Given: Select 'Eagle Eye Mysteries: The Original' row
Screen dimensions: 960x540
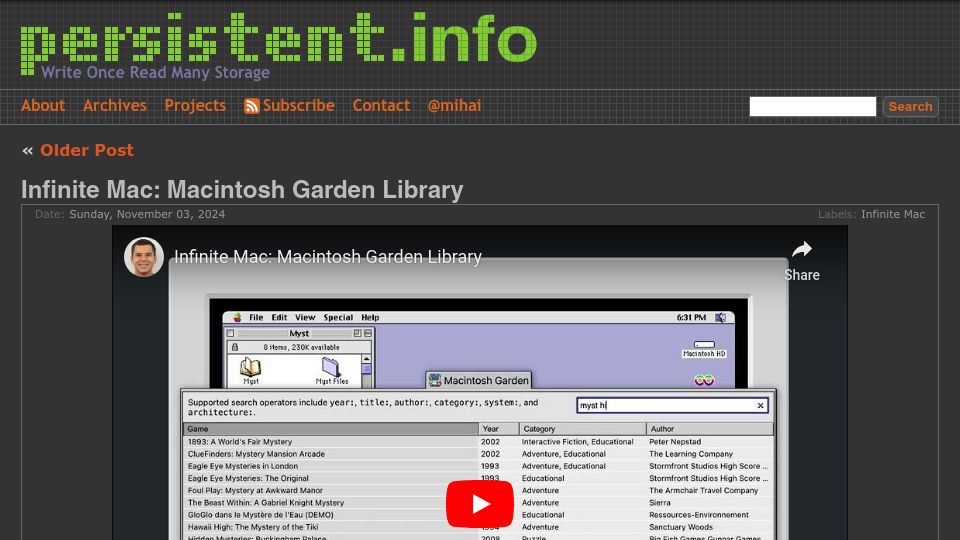Looking at the screenshot, I should click(478, 478).
